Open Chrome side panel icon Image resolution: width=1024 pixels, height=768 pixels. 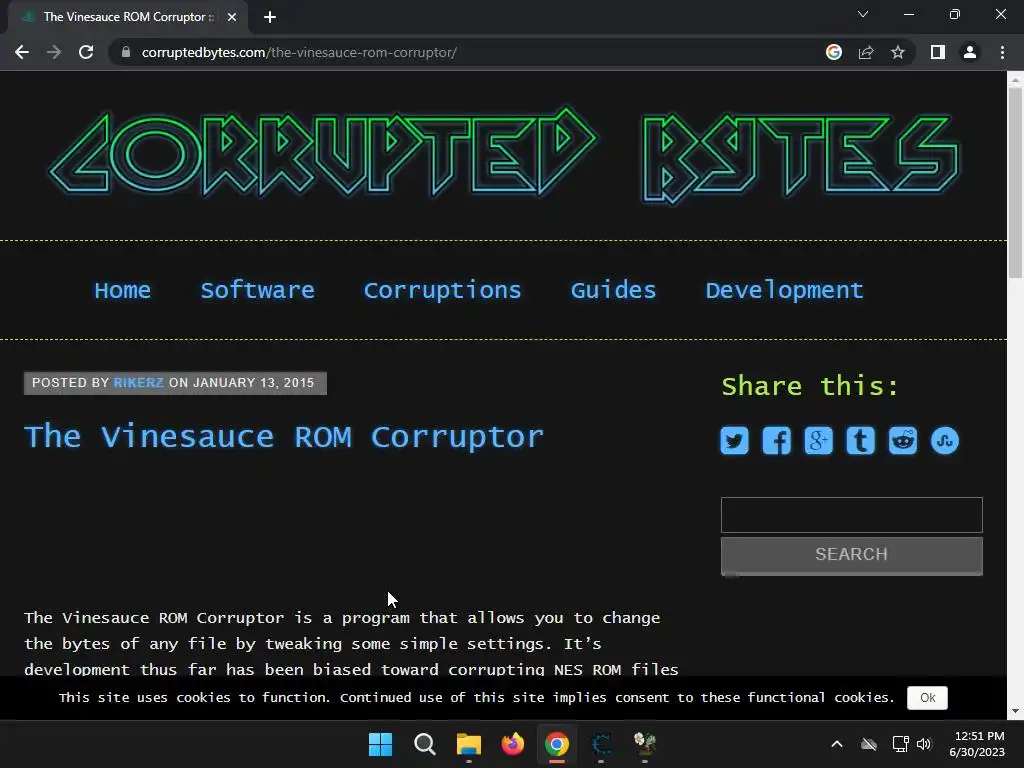tap(938, 52)
